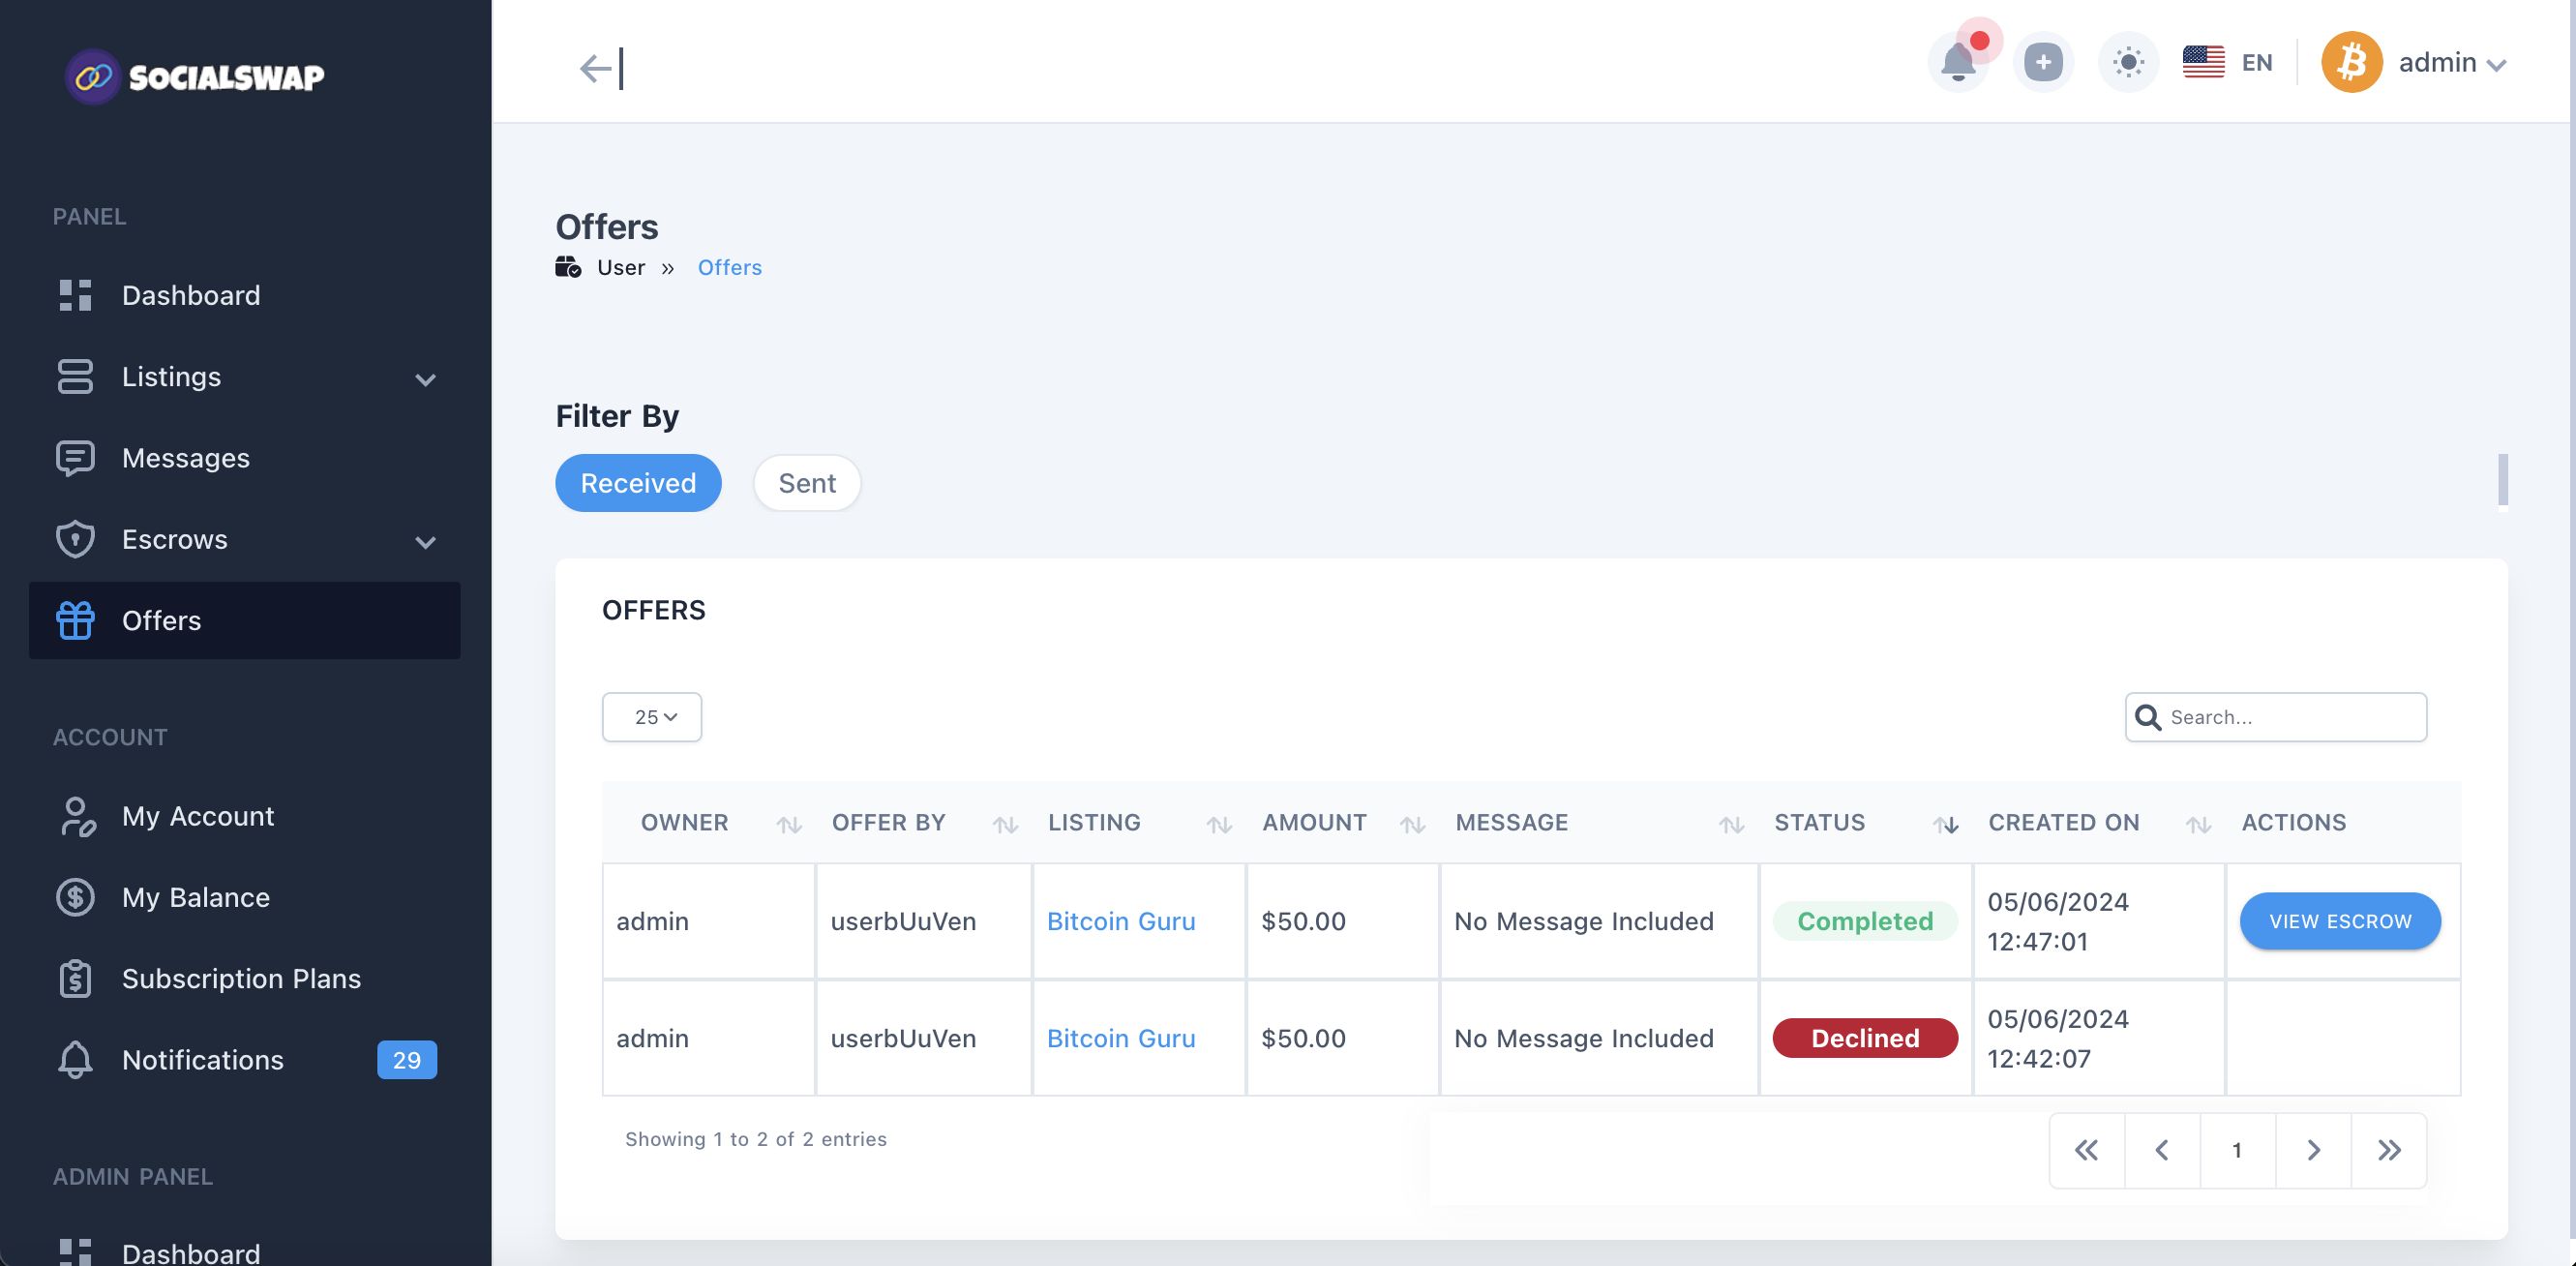Open Bitcoin Guru link in Completed row

[x=1121, y=921]
